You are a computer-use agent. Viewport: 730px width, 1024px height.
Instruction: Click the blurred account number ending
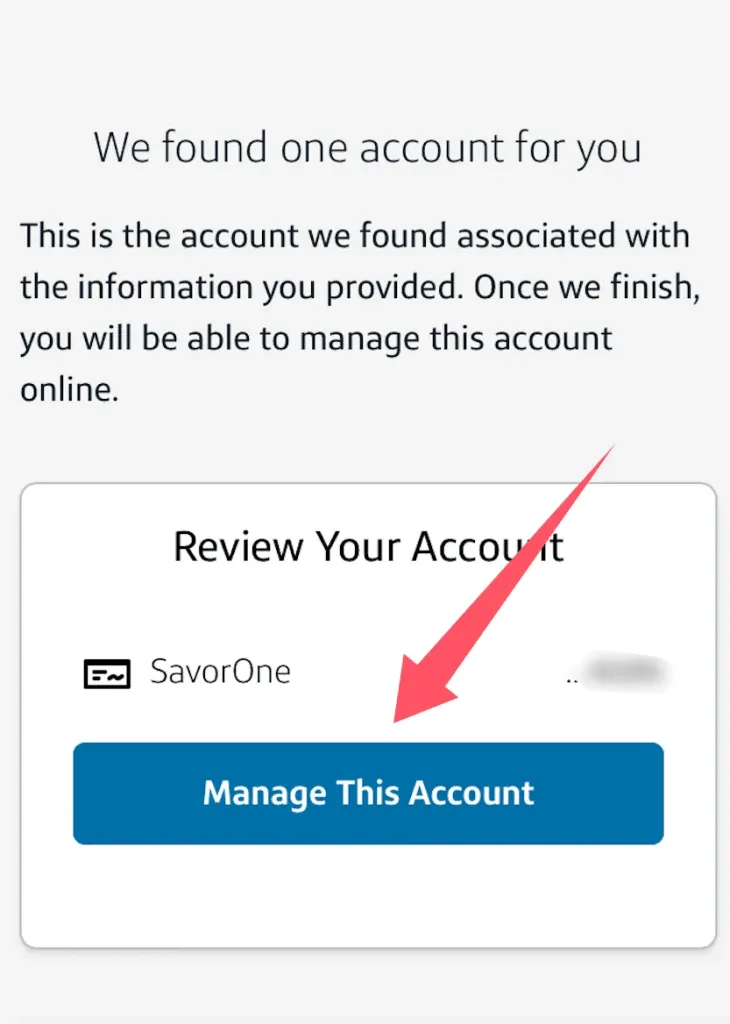(x=626, y=671)
